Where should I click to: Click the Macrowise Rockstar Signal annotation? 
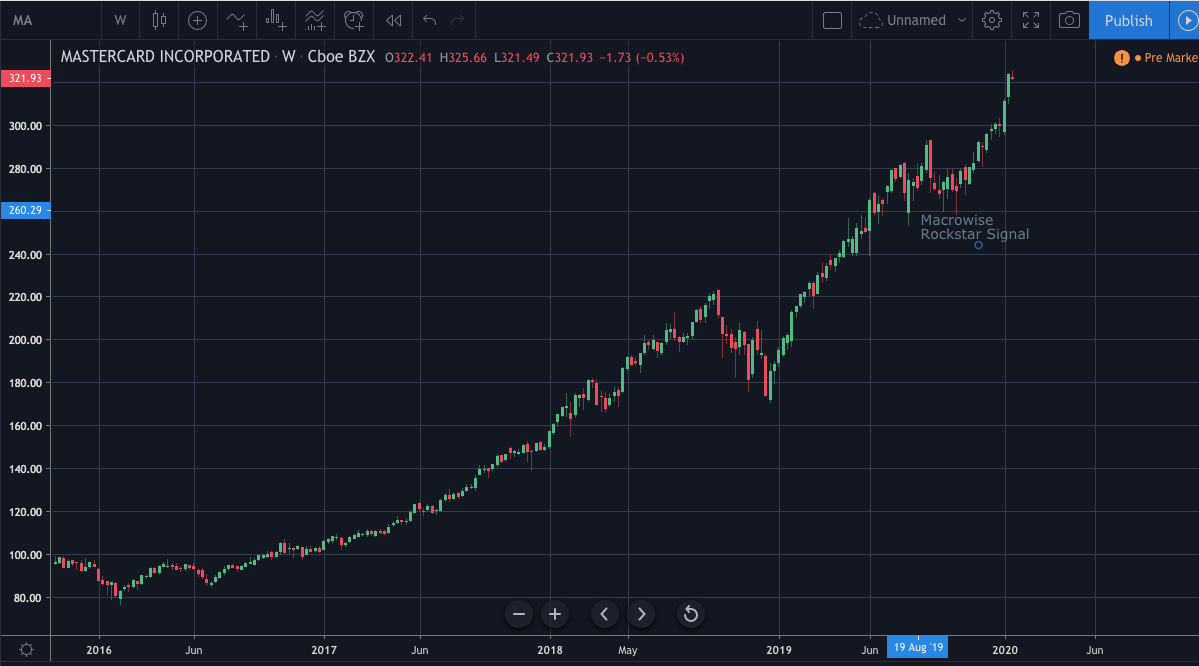click(974, 227)
